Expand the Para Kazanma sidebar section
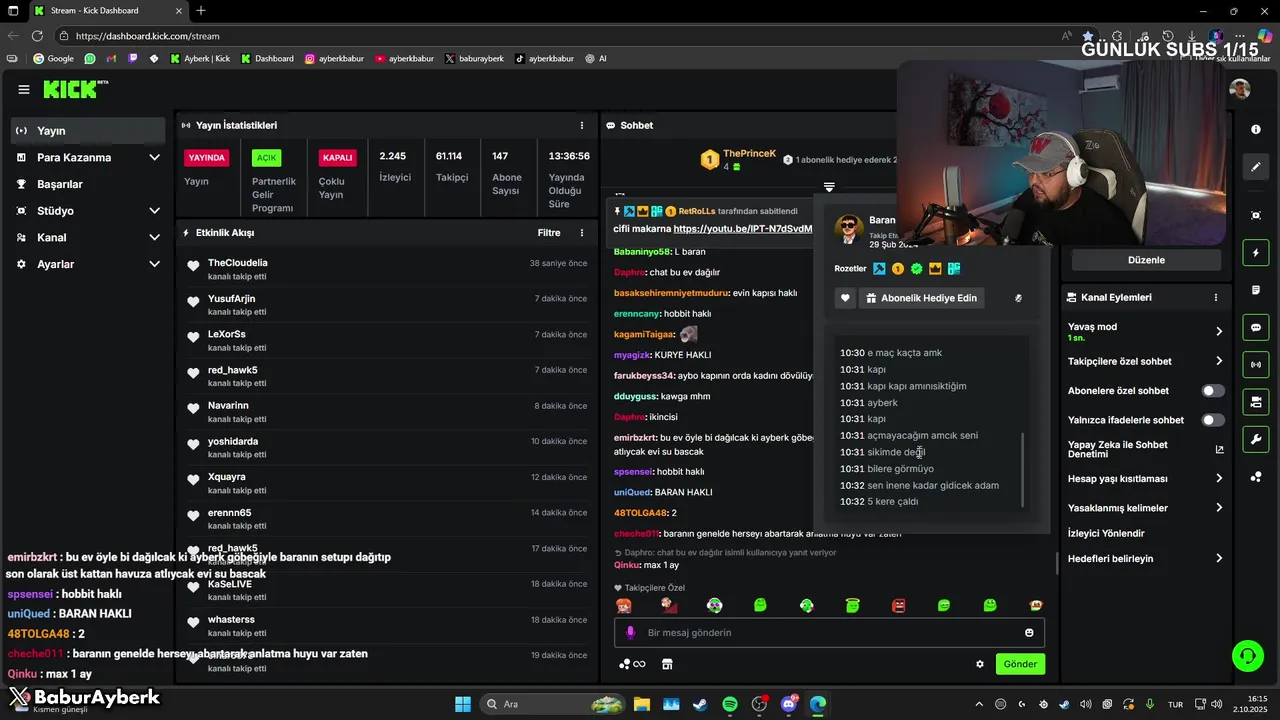This screenshot has height=720, width=1280. click(154, 158)
